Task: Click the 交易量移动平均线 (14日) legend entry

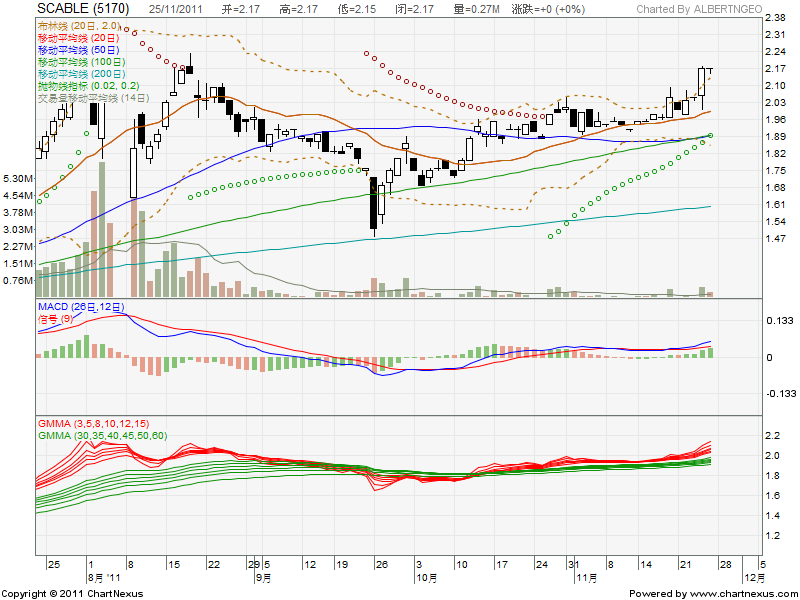Action: tap(93, 98)
